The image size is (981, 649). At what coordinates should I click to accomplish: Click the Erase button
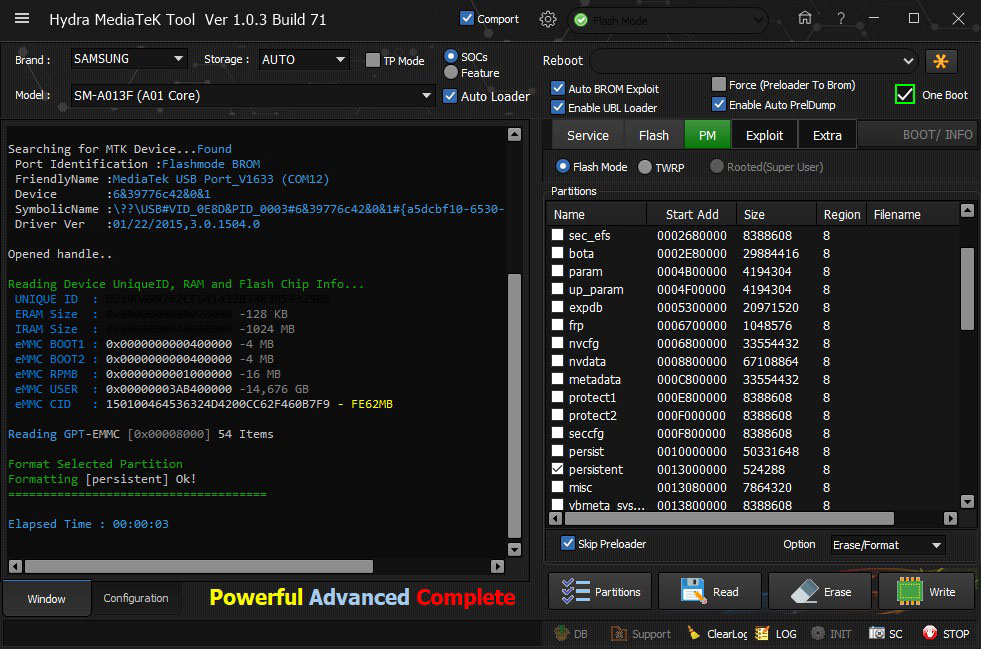click(821, 592)
